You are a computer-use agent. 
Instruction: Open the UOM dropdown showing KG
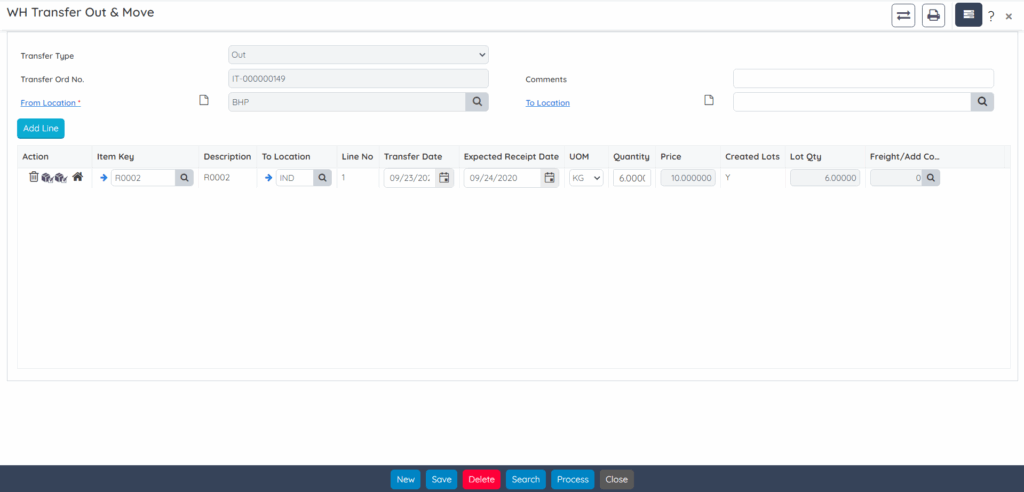586,177
